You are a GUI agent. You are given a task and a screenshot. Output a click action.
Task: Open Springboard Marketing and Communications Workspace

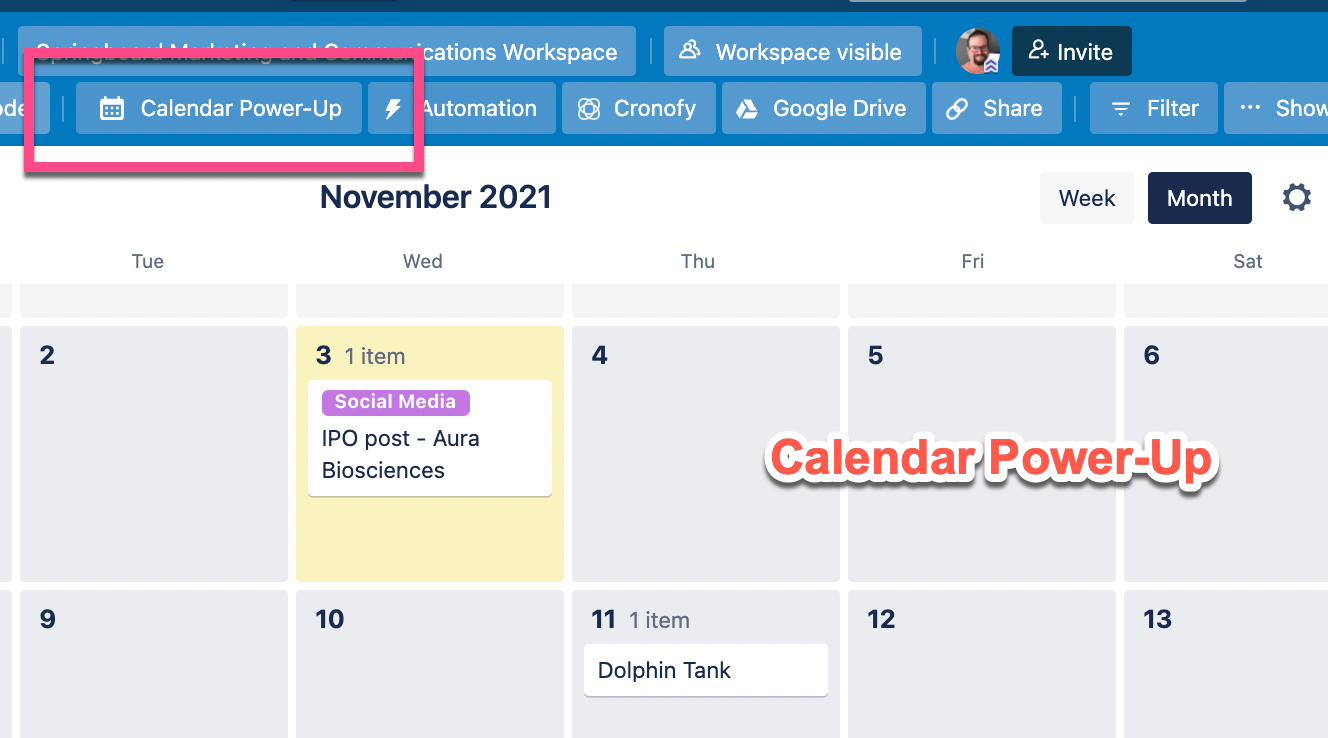point(330,51)
